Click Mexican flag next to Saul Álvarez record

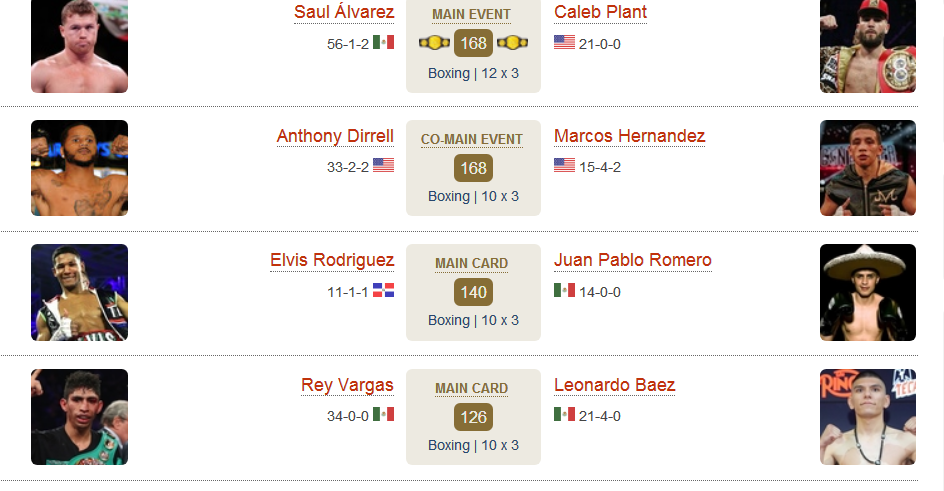tap(384, 42)
